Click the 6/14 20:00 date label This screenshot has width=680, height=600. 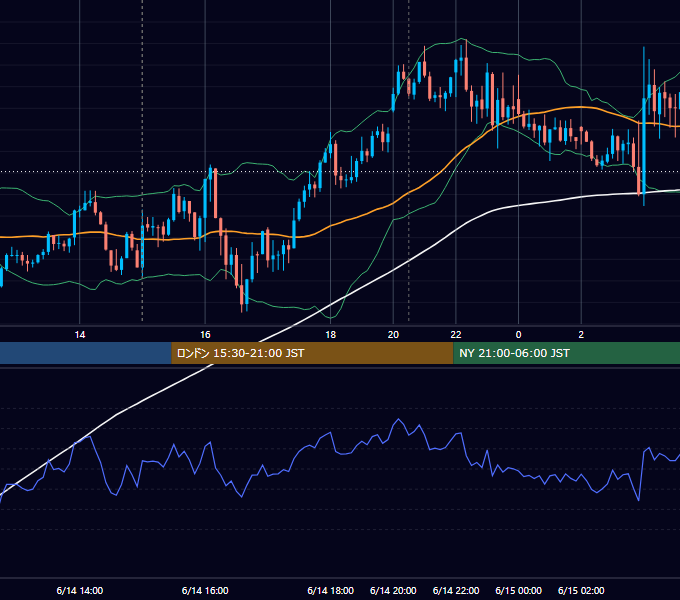393,590
